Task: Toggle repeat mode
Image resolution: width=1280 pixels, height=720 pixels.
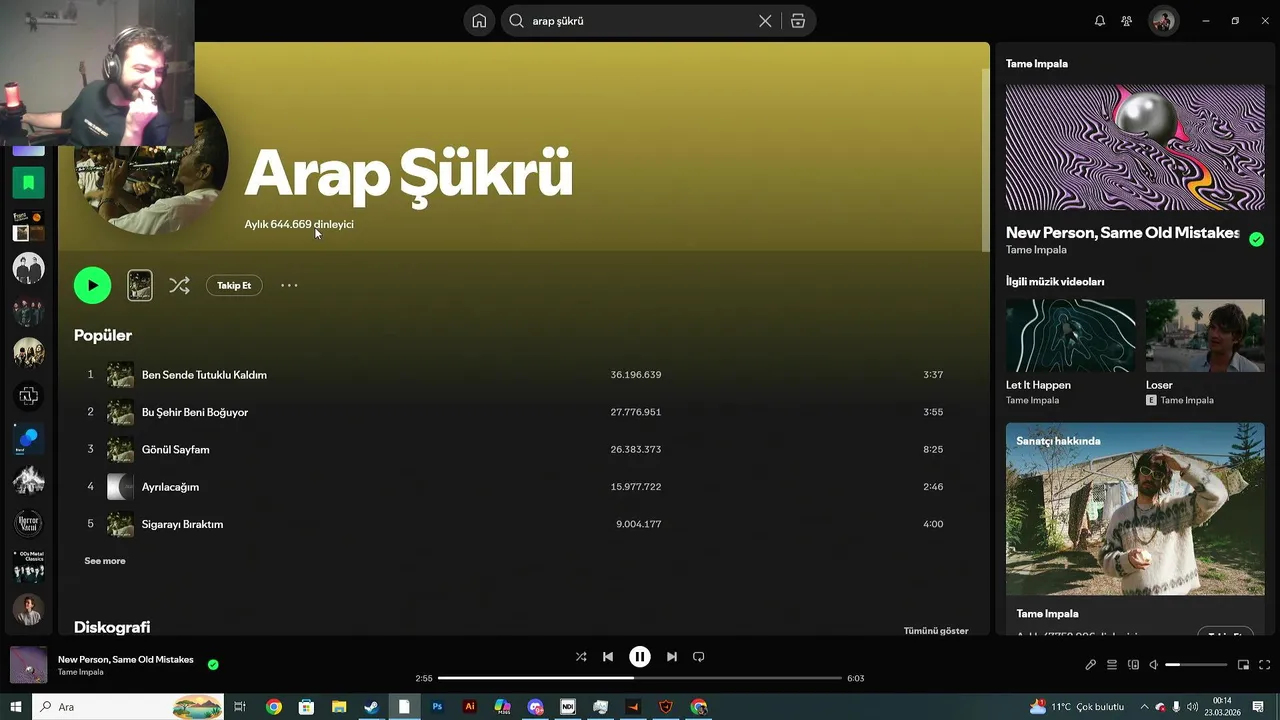Action: tap(699, 657)
